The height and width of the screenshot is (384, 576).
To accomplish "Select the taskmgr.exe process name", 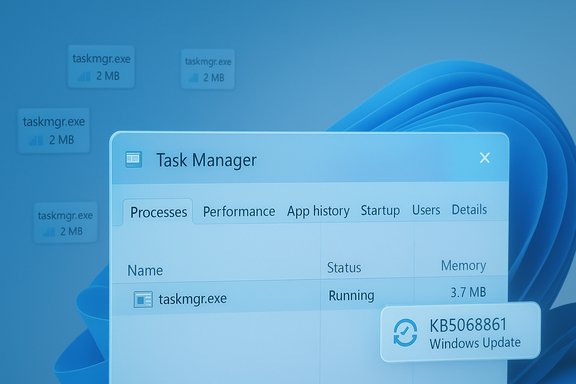I will (x=192, y=299).
